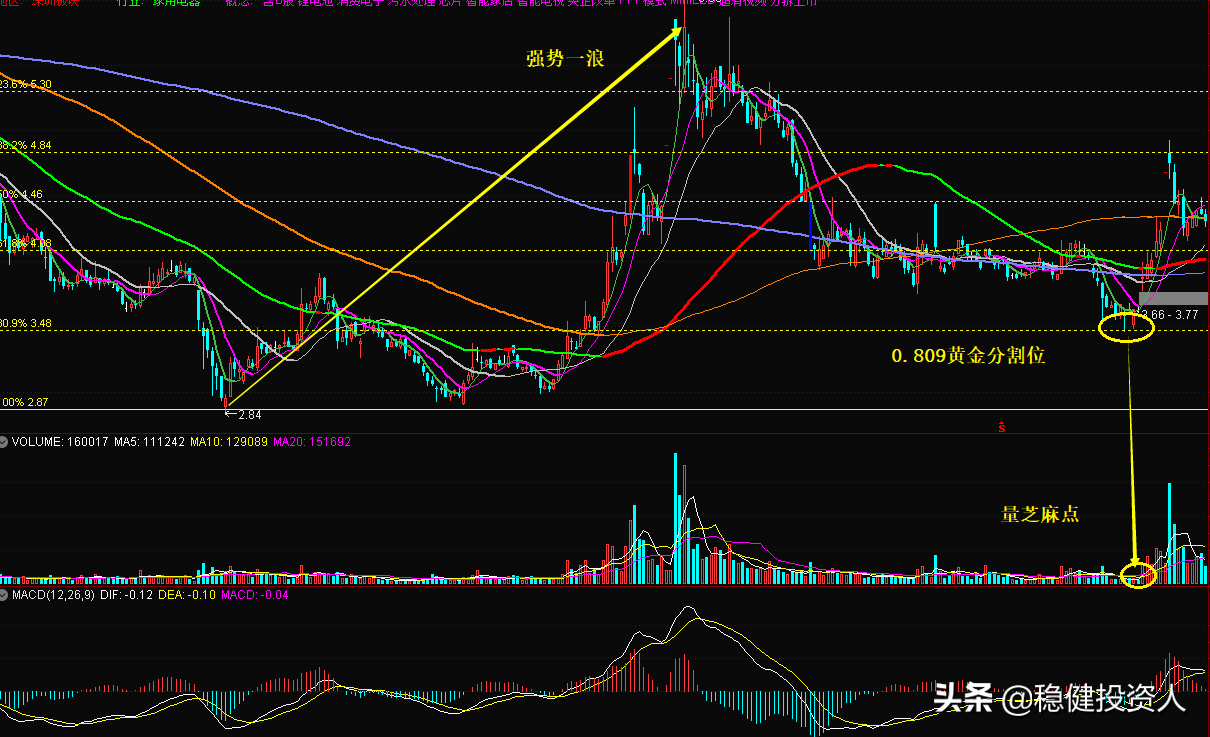Viewport: 1210px width, 737px height.
Task: Select the yellow ellipse around the price low
Action: pyautogui.click(x=1125, y=326)
